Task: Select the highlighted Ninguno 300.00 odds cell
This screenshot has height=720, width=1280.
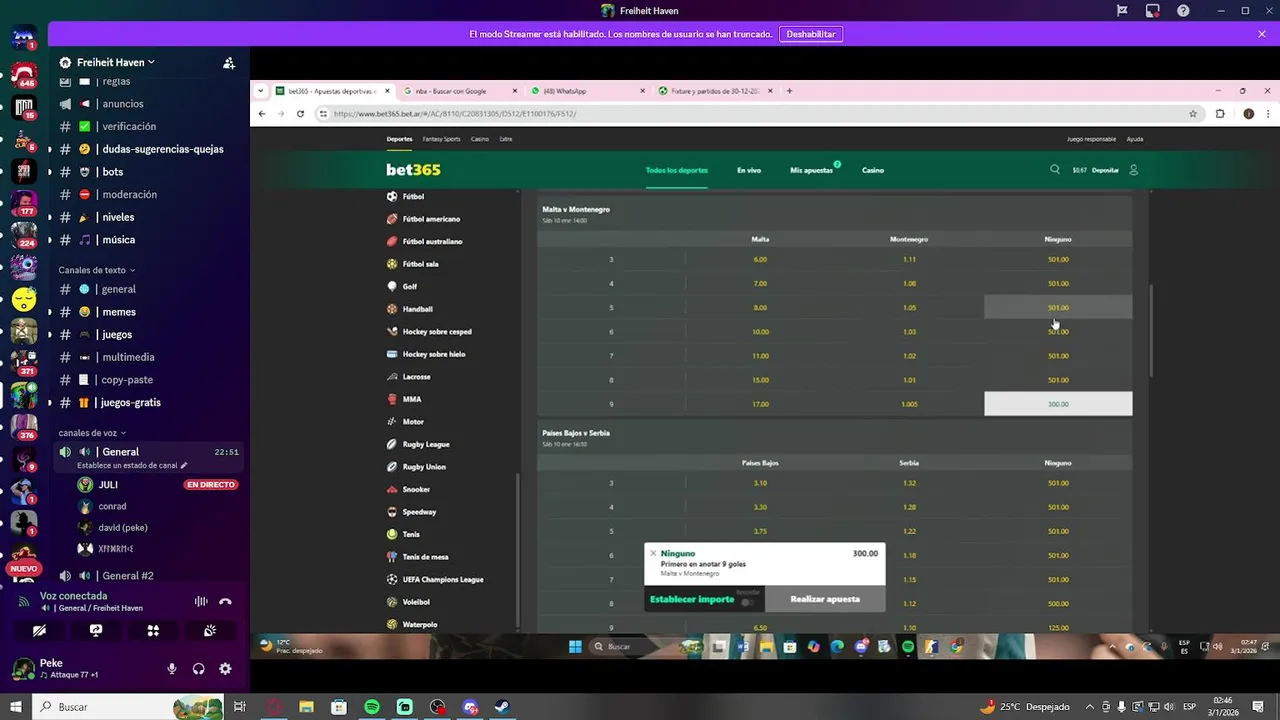Action: click(1058, 404)
